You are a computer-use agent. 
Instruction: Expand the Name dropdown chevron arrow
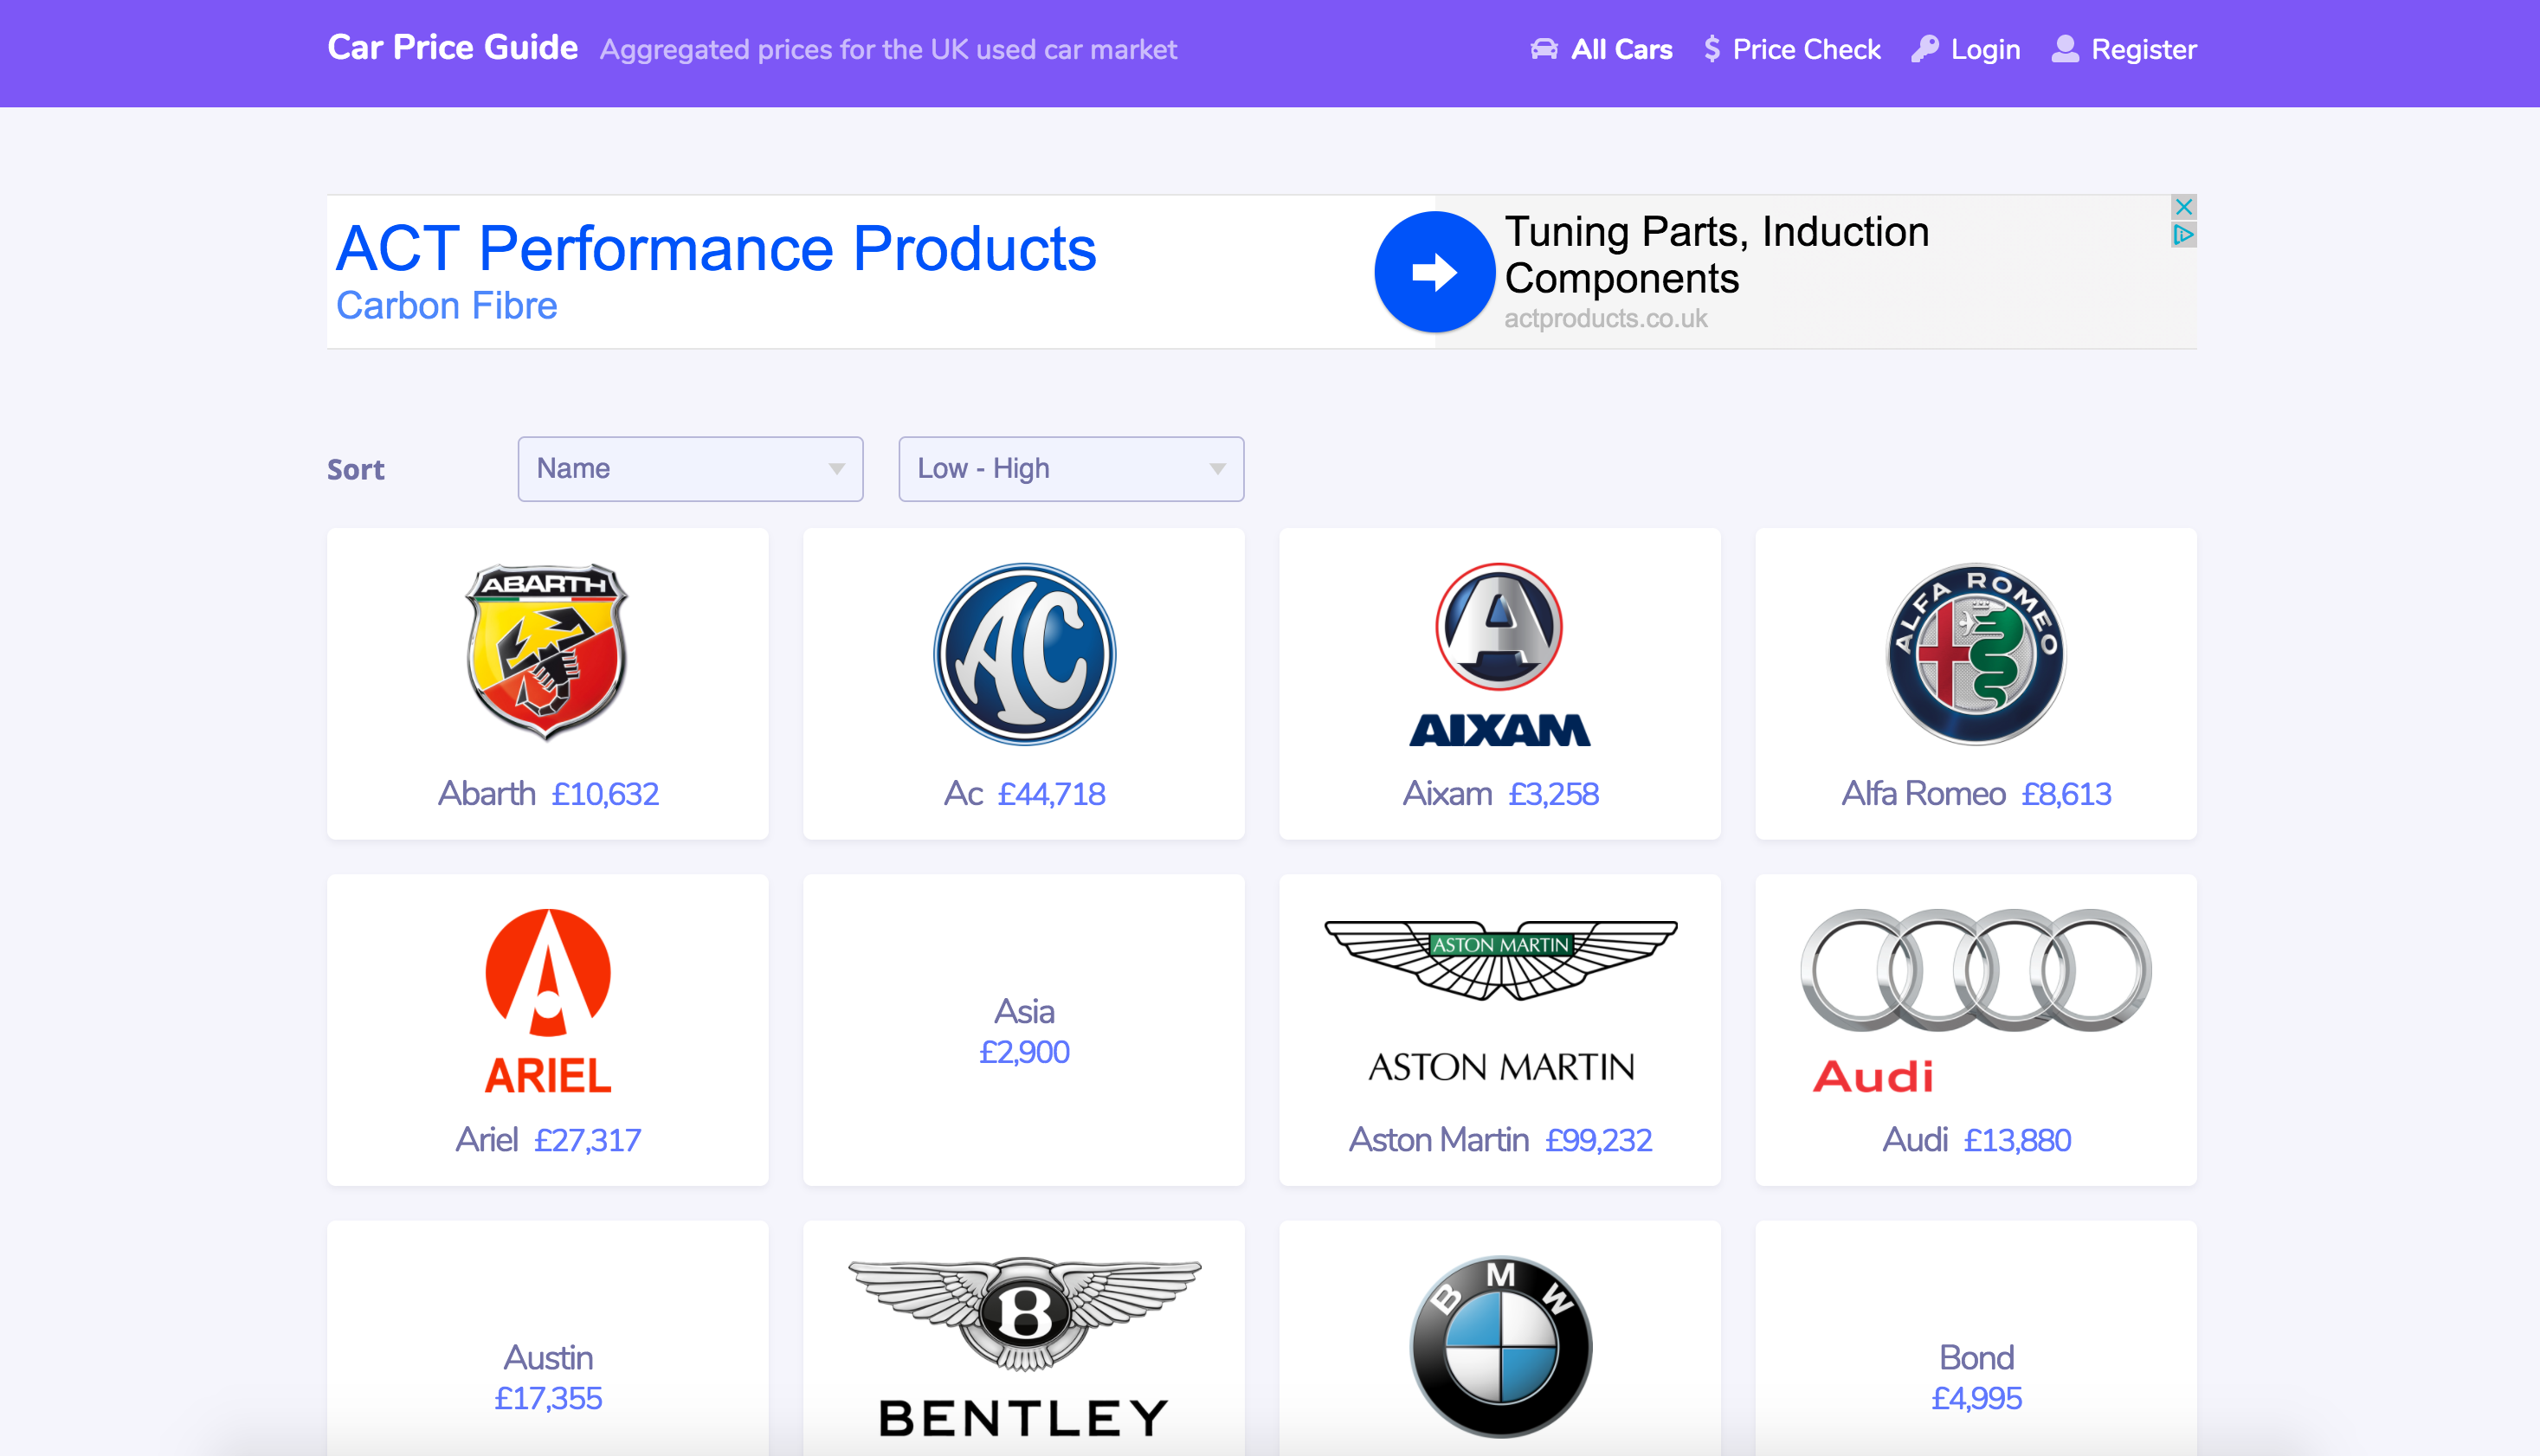click(836, 468)
